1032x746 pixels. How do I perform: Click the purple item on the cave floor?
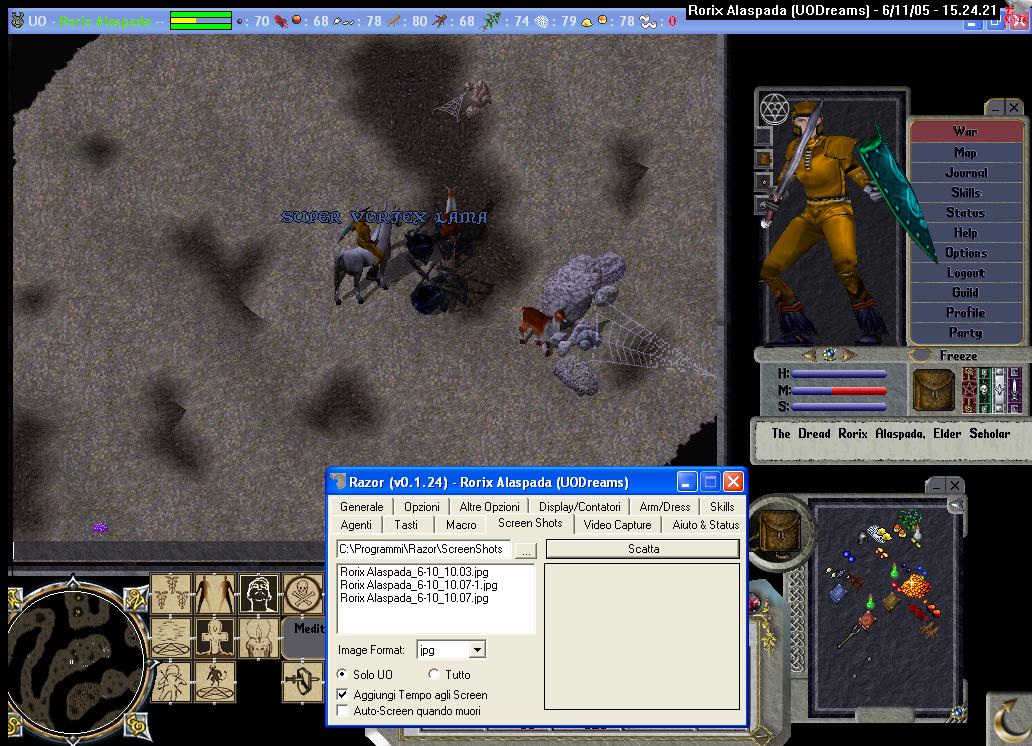click(x=100, y=527)
